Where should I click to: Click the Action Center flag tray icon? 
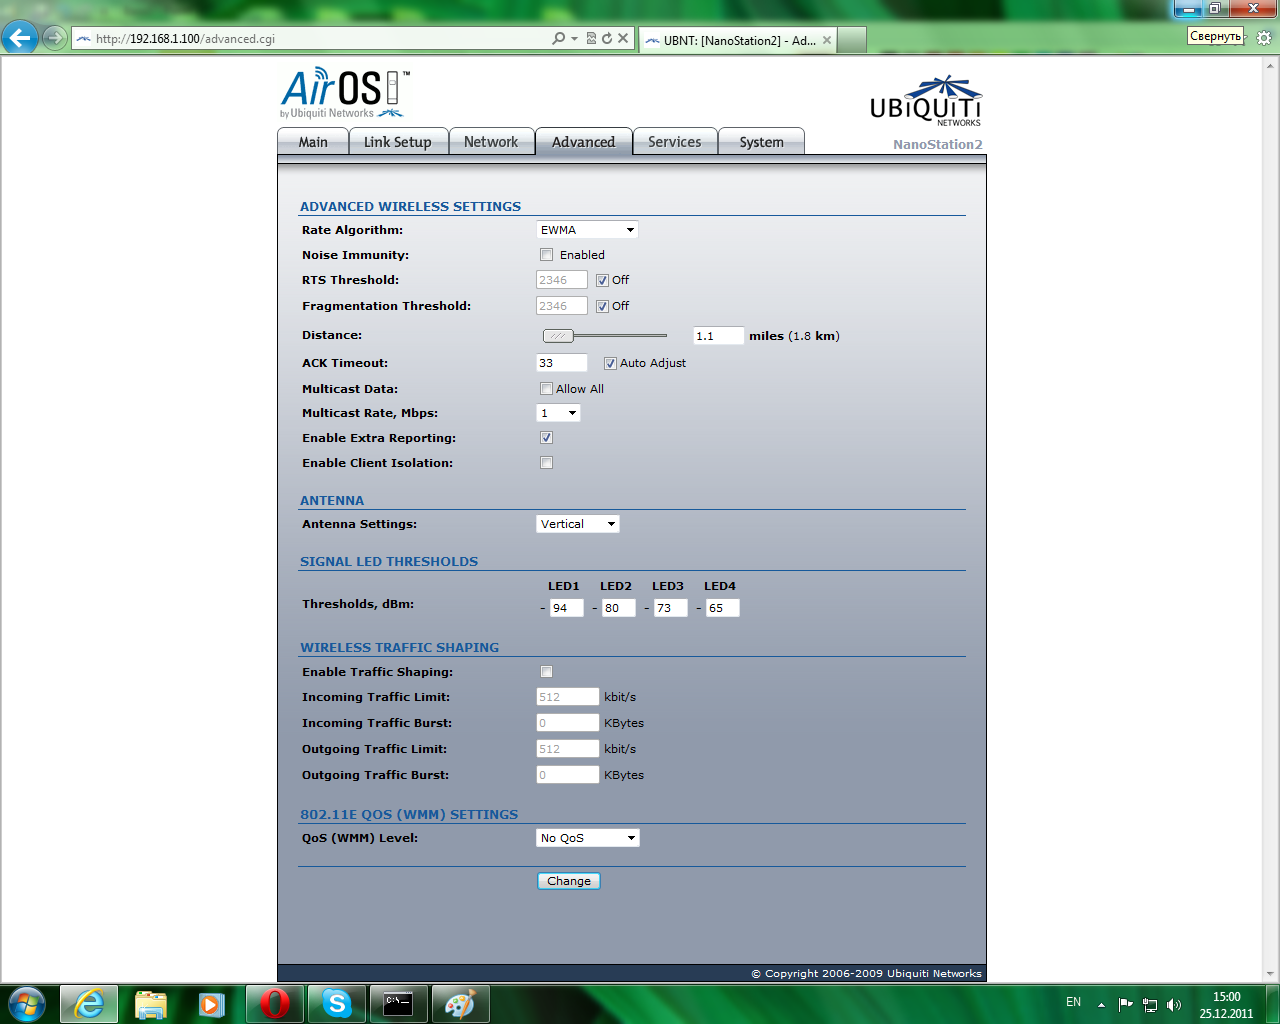tap(1126, 1004)
